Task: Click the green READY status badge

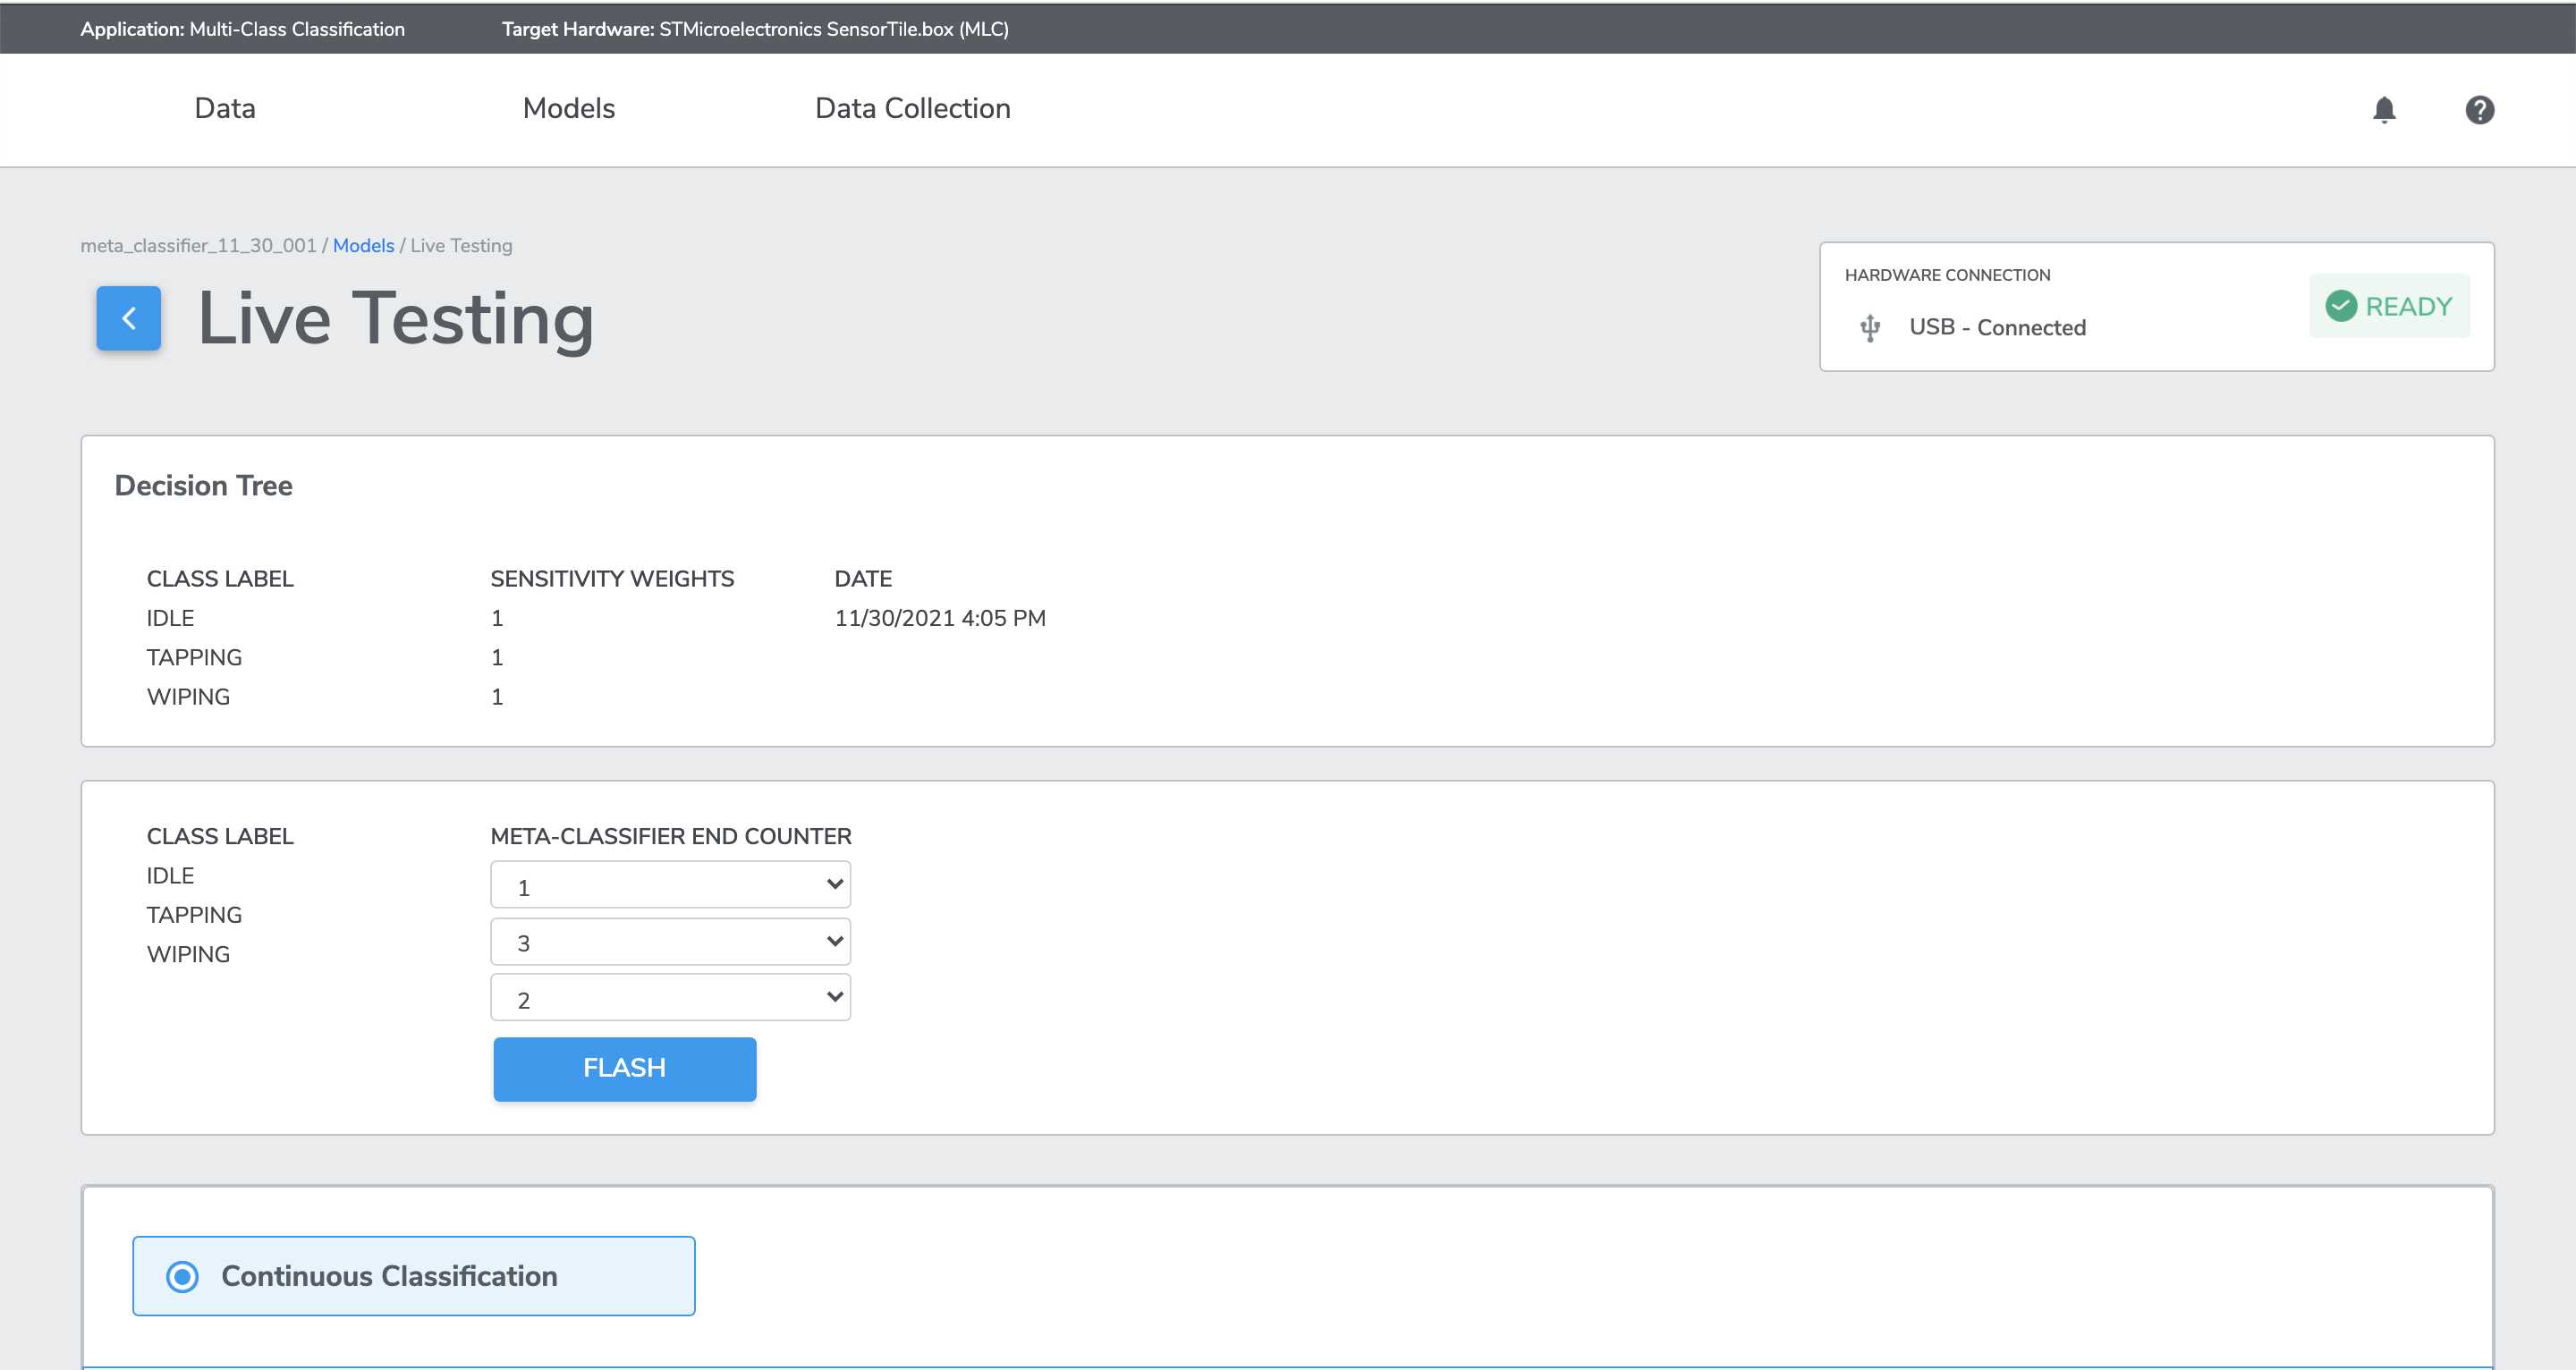Action: click(x=2389, y=306)
